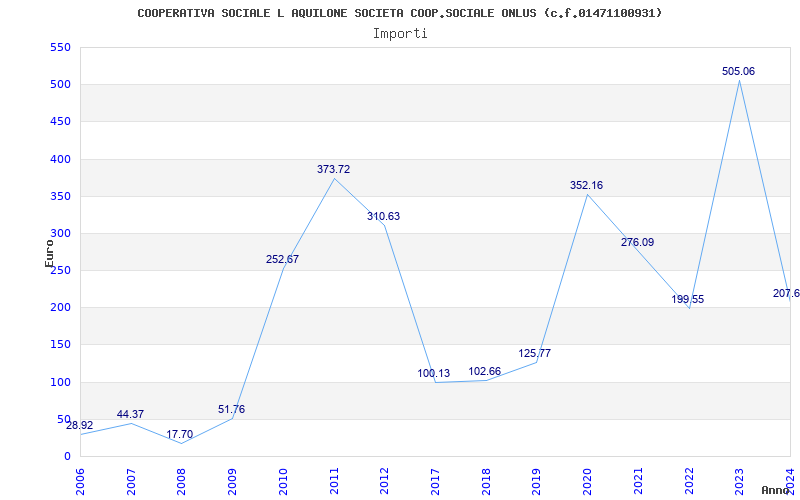Click the Euro y-axis title

pyautogui.click(x=49, y=254)
